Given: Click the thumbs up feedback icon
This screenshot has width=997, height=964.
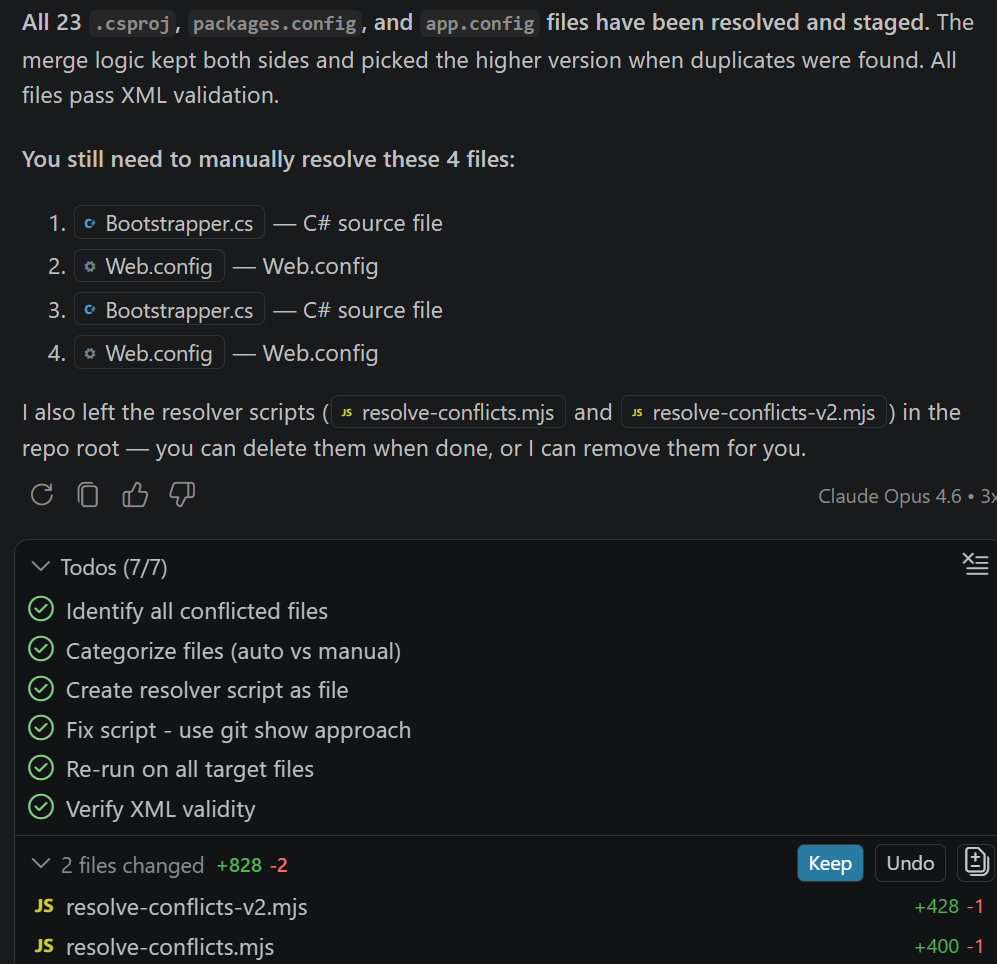Looking at the screenshot, I should (135, 494).
